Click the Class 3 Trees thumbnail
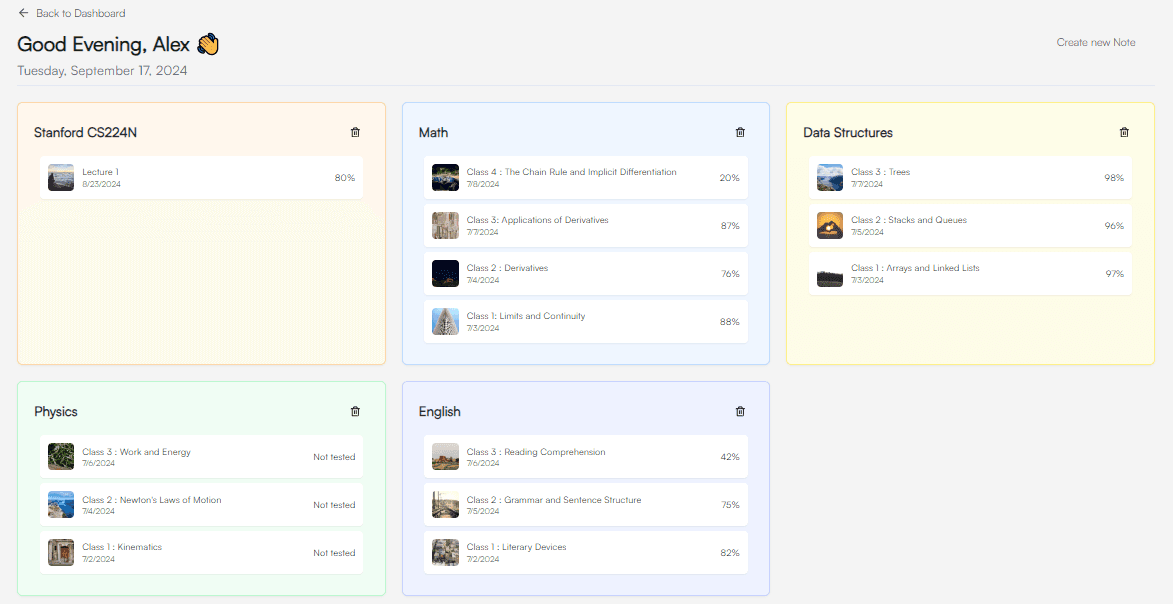Screen dimensions: 1173x604 [x=830, y=178]
